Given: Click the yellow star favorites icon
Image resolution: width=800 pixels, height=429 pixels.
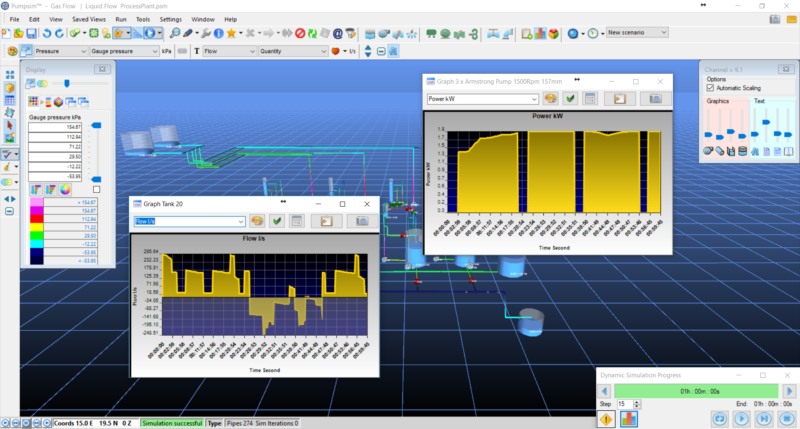Looking at the screenshot, I should point(231,33).
